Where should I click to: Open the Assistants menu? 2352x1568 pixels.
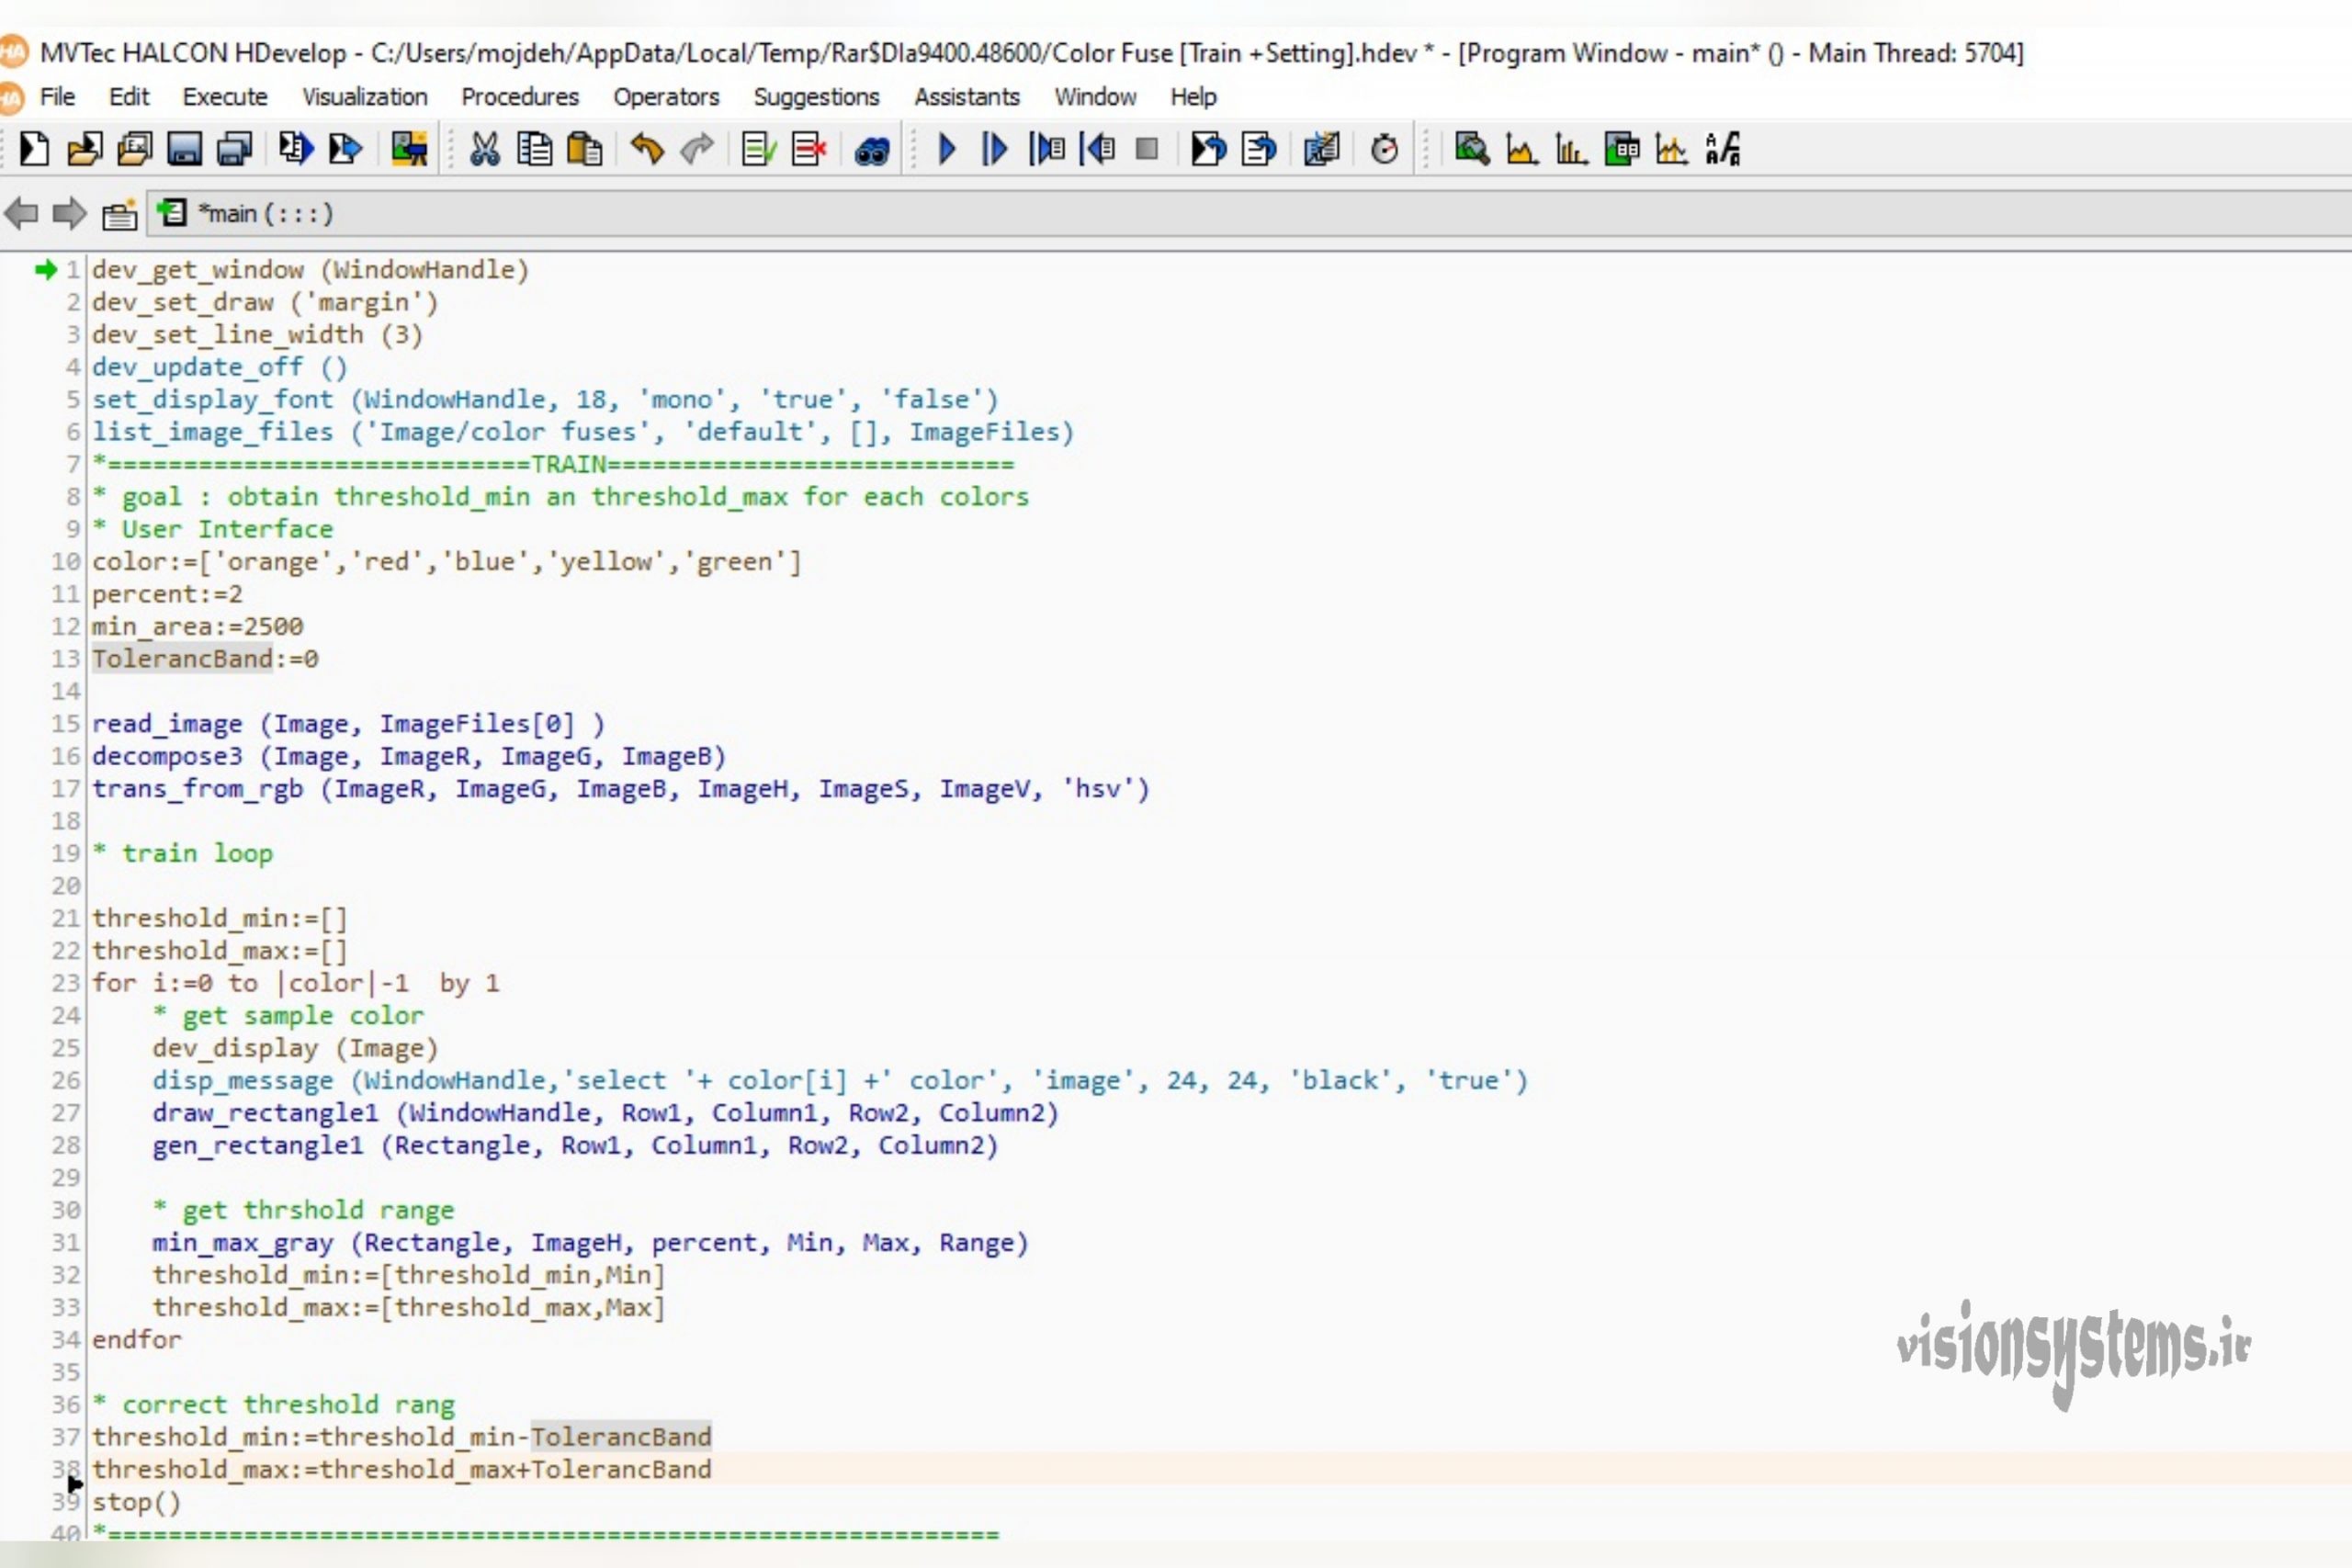pos(967,97)
